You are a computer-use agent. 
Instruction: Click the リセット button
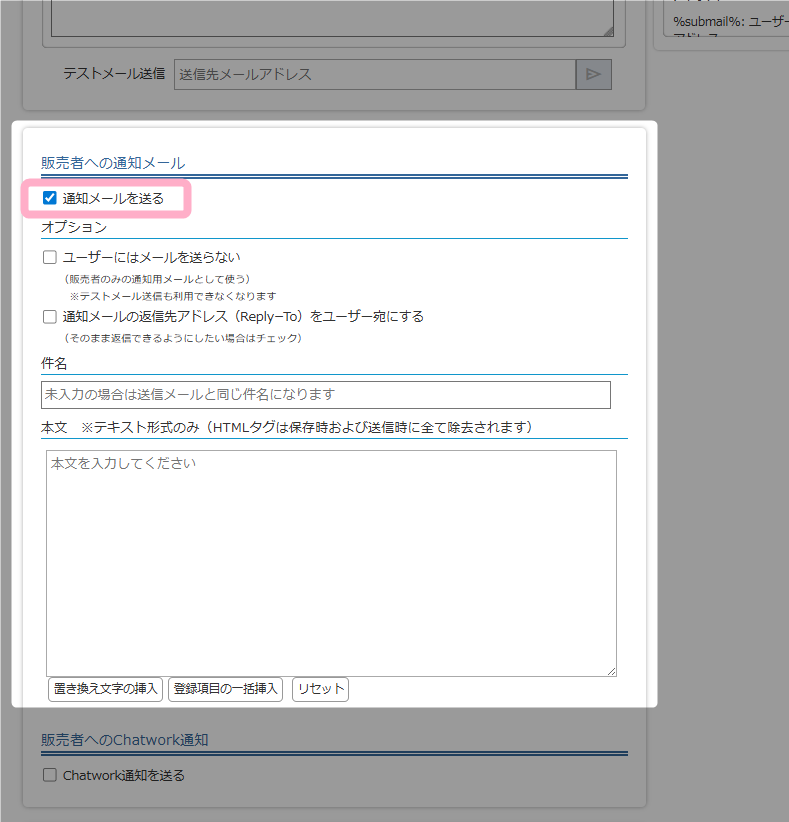pos(320,689)
